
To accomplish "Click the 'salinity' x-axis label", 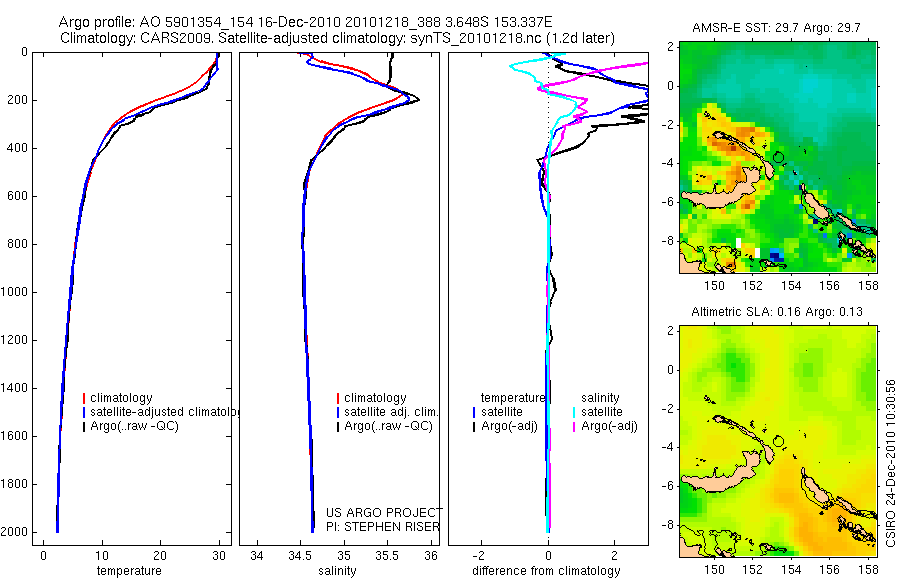I will 337,571.
